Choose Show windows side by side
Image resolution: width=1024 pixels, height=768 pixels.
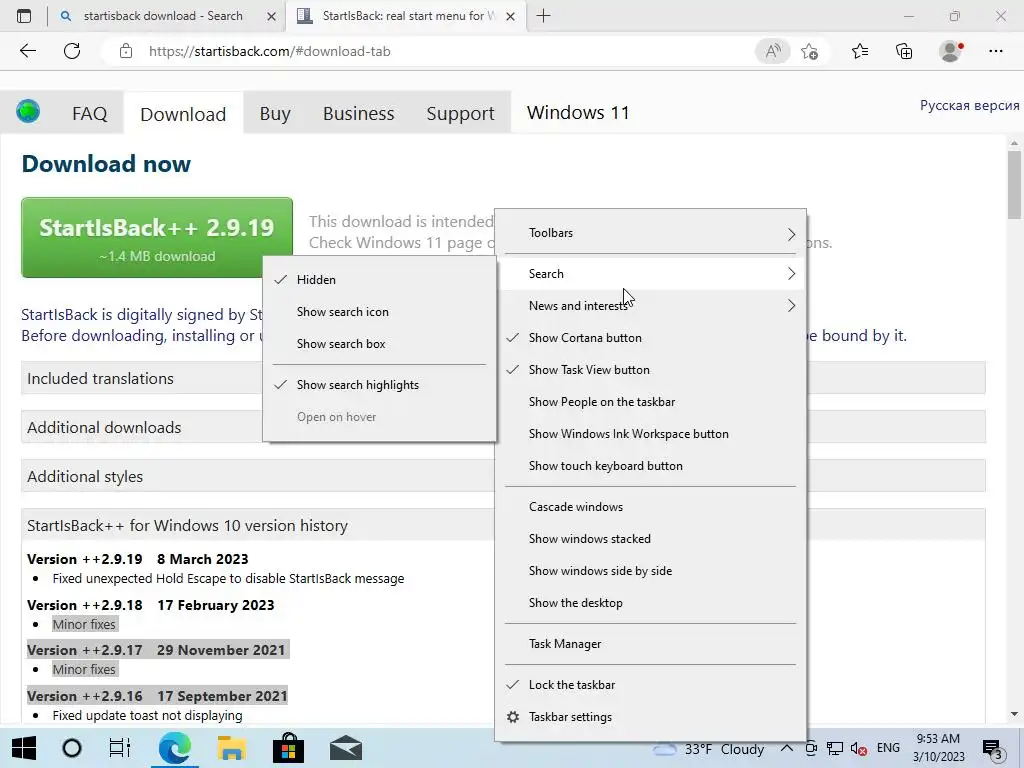[x=650, y=571]
